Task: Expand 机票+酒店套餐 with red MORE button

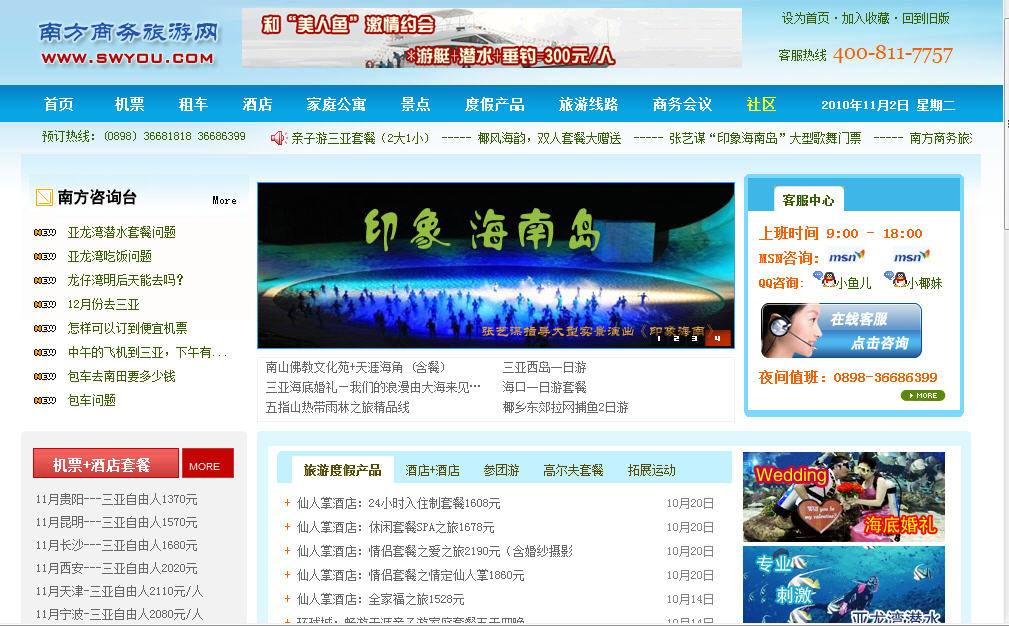Action: coord(207,465)
